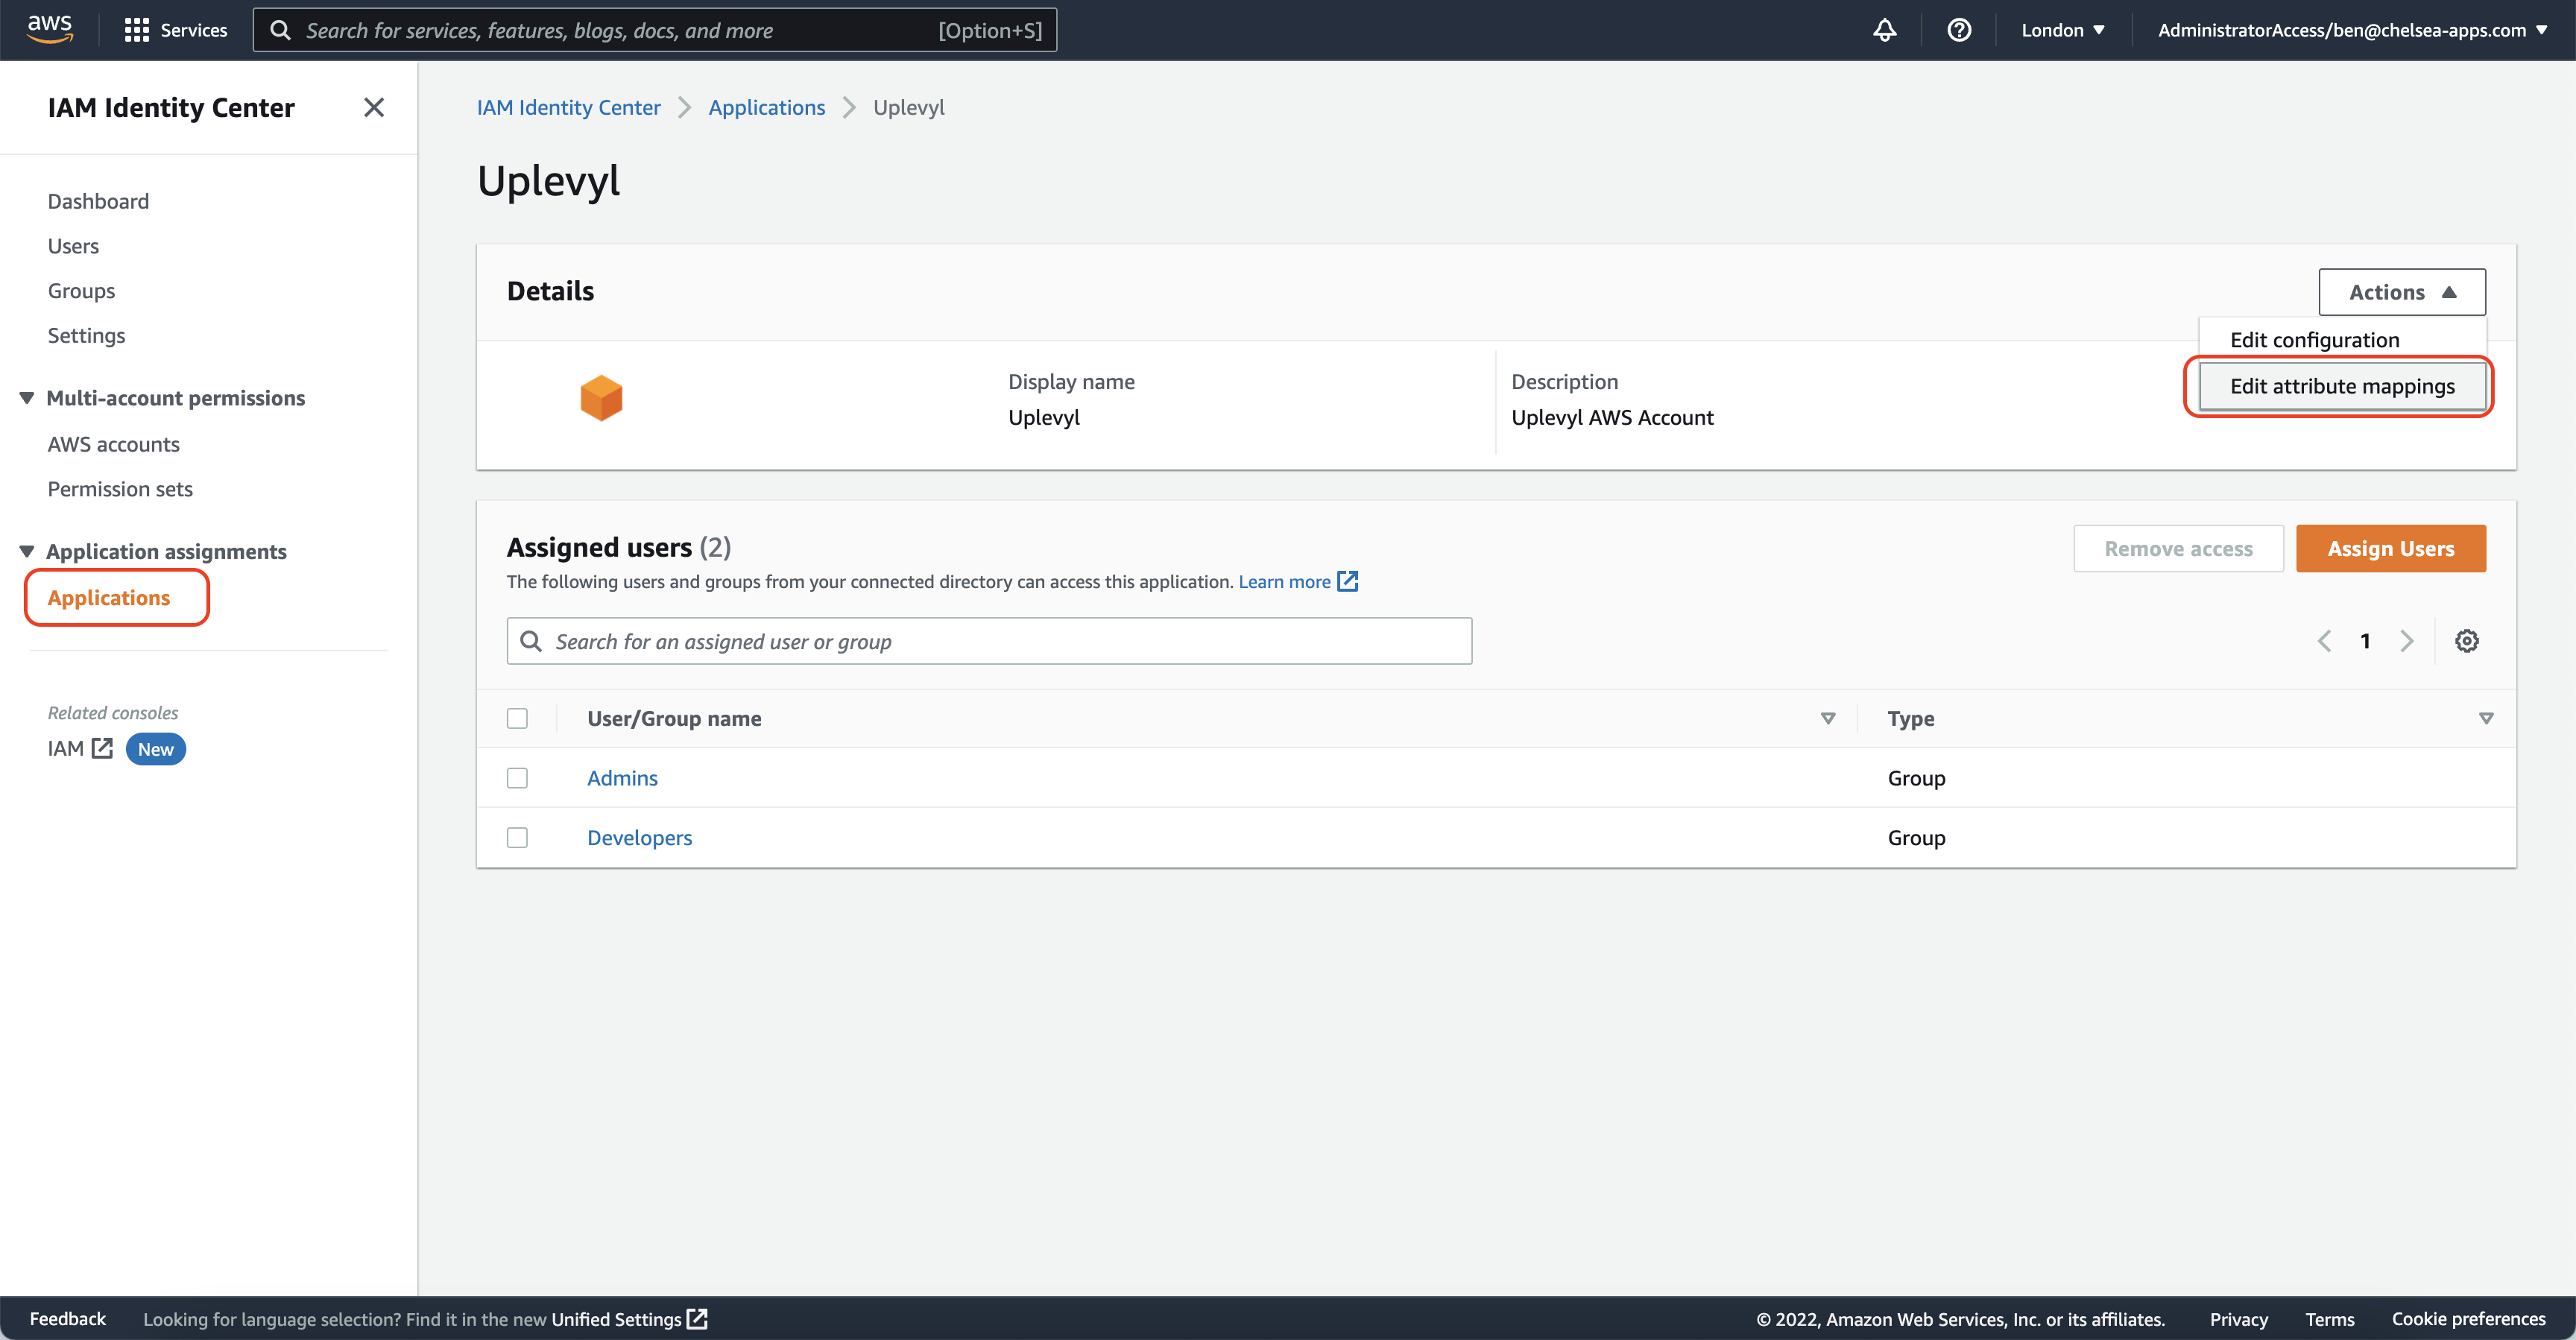Click the AWS logo home icon

(50, 29)
